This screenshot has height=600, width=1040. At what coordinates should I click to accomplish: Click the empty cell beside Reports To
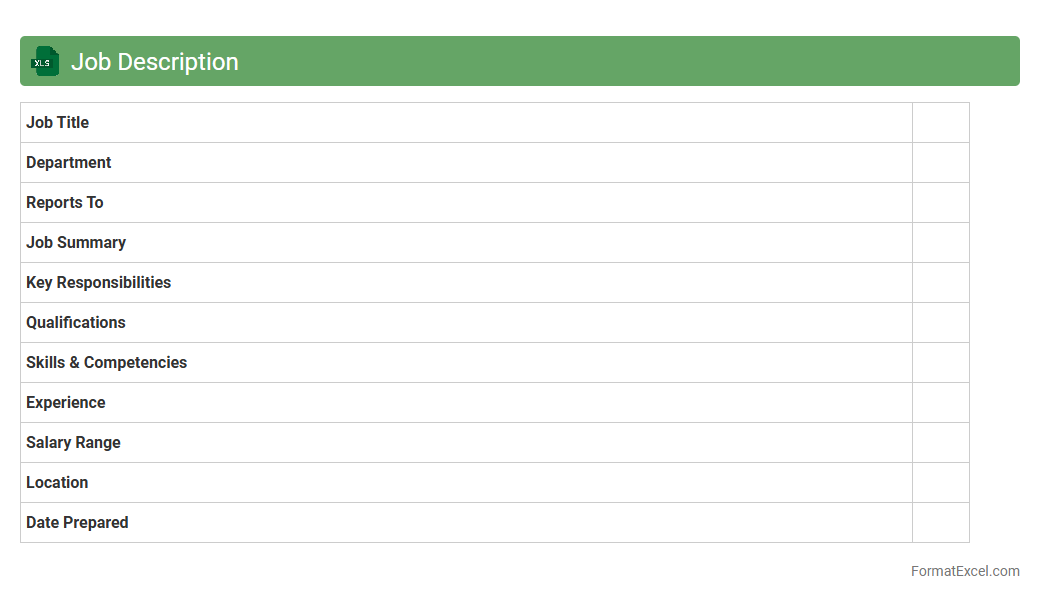pyautogui.click(x=940, y=202)
